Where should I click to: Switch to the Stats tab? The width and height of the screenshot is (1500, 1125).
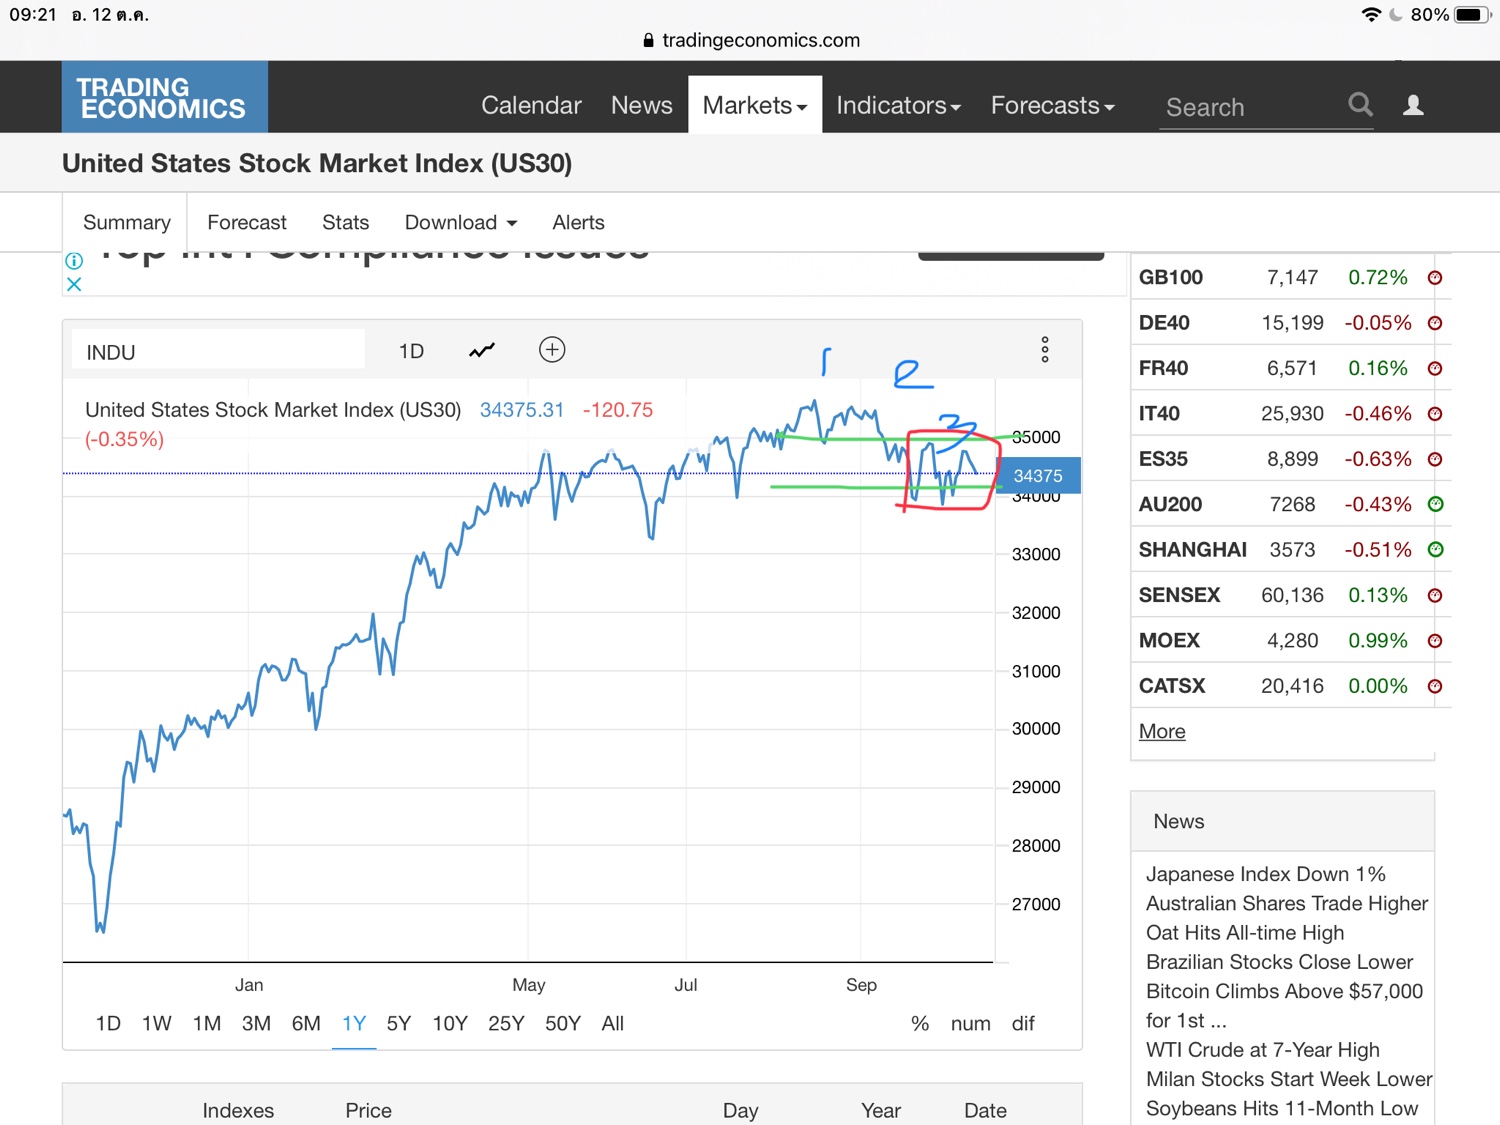click(x=345, y=222)
